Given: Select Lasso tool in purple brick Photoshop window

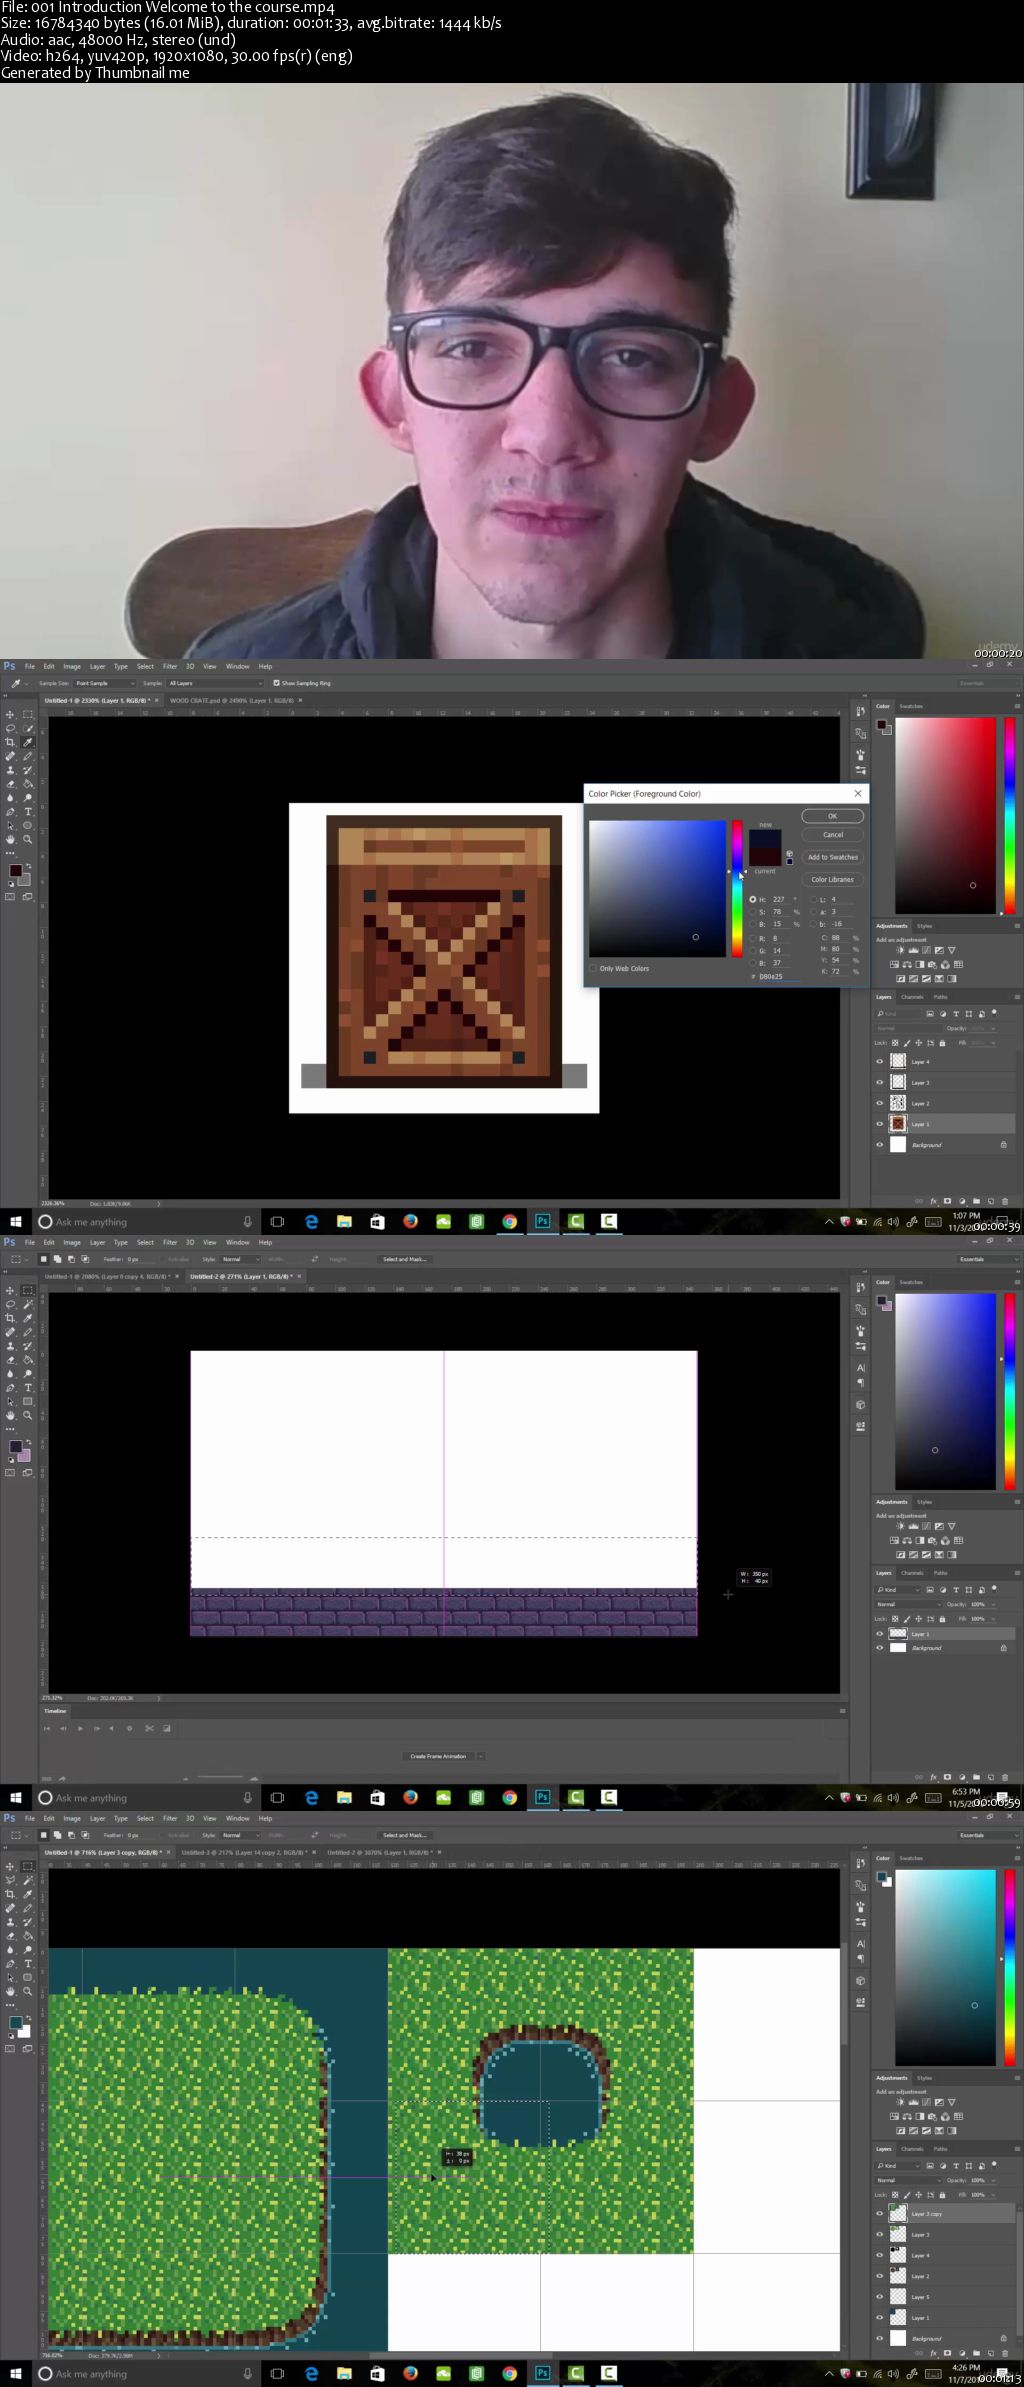Looking at the screenshot, I should click(10, 1304).
